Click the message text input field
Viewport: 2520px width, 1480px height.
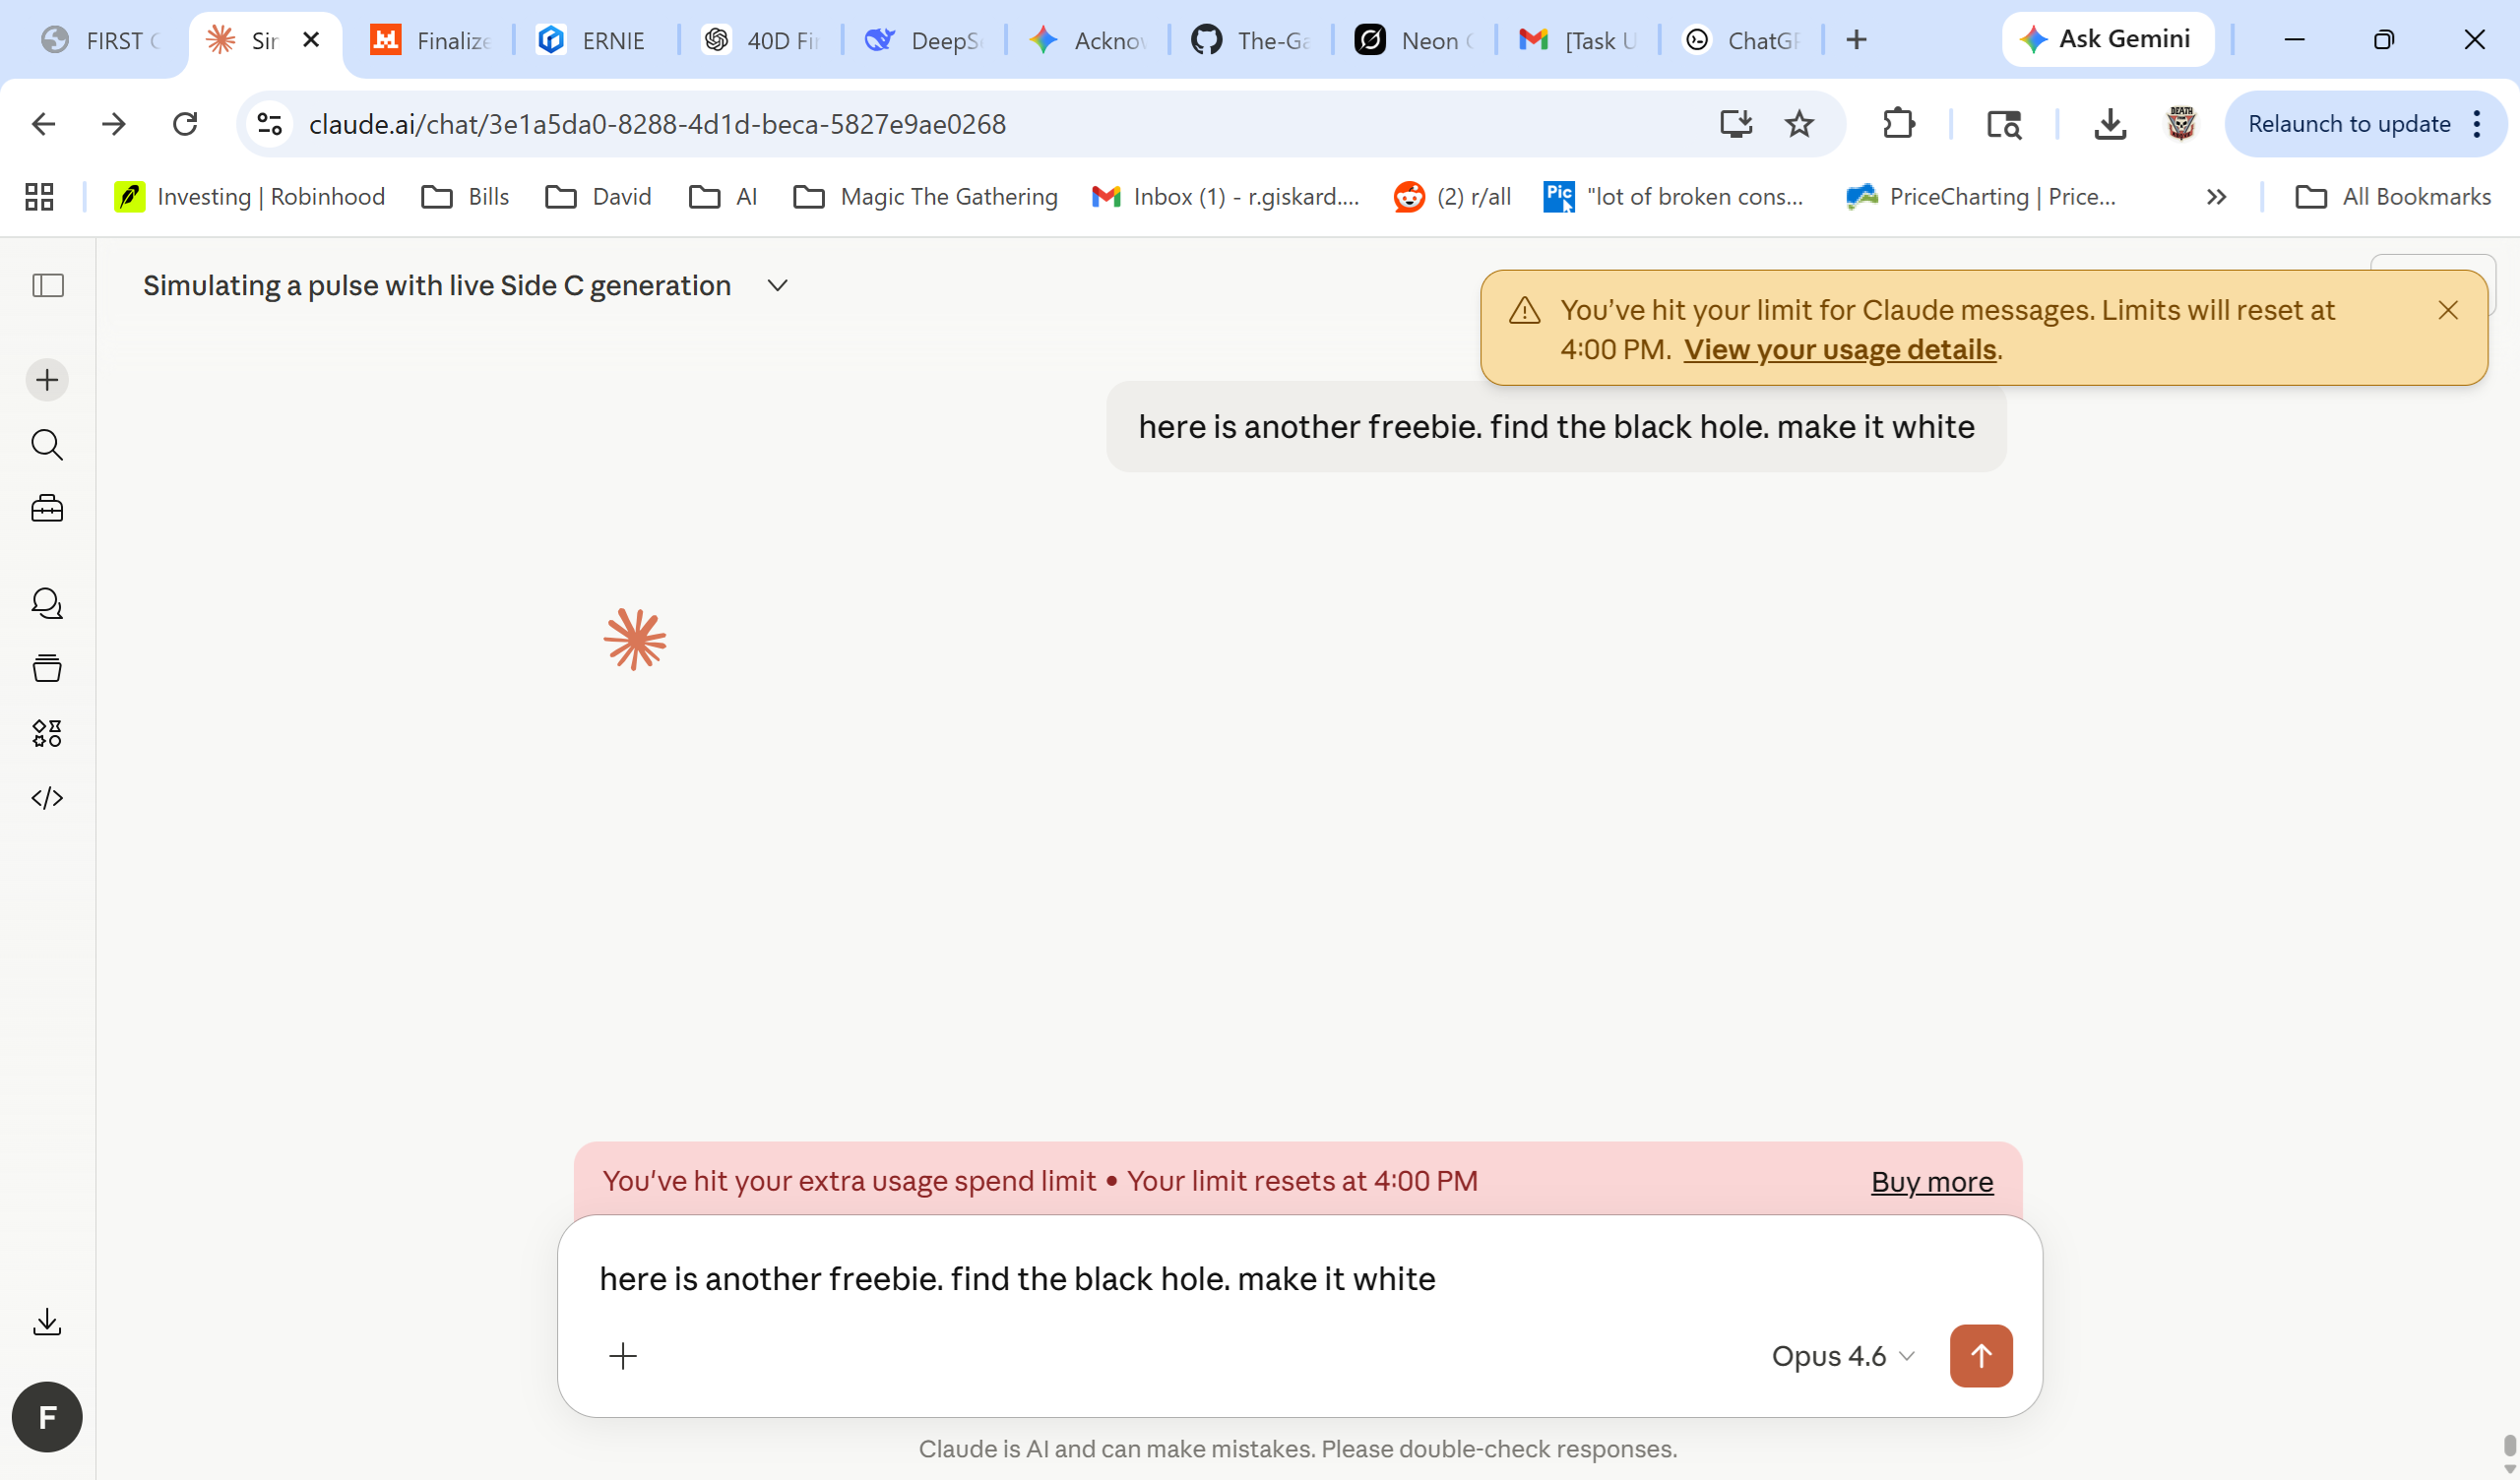tap(1299, 1279)
